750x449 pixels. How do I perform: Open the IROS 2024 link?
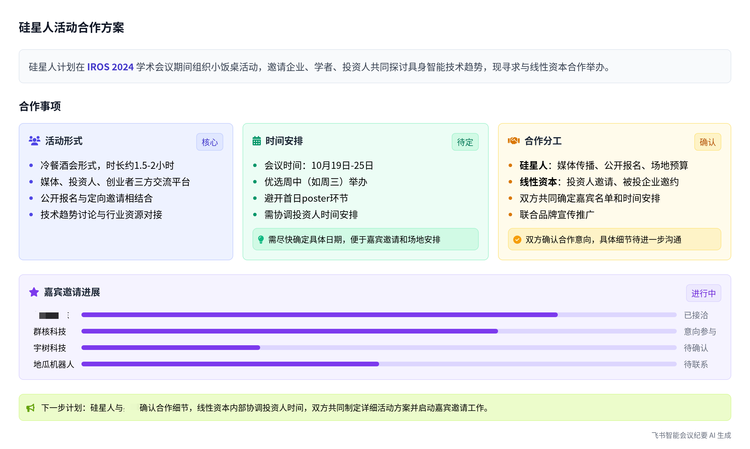[110, 67]
